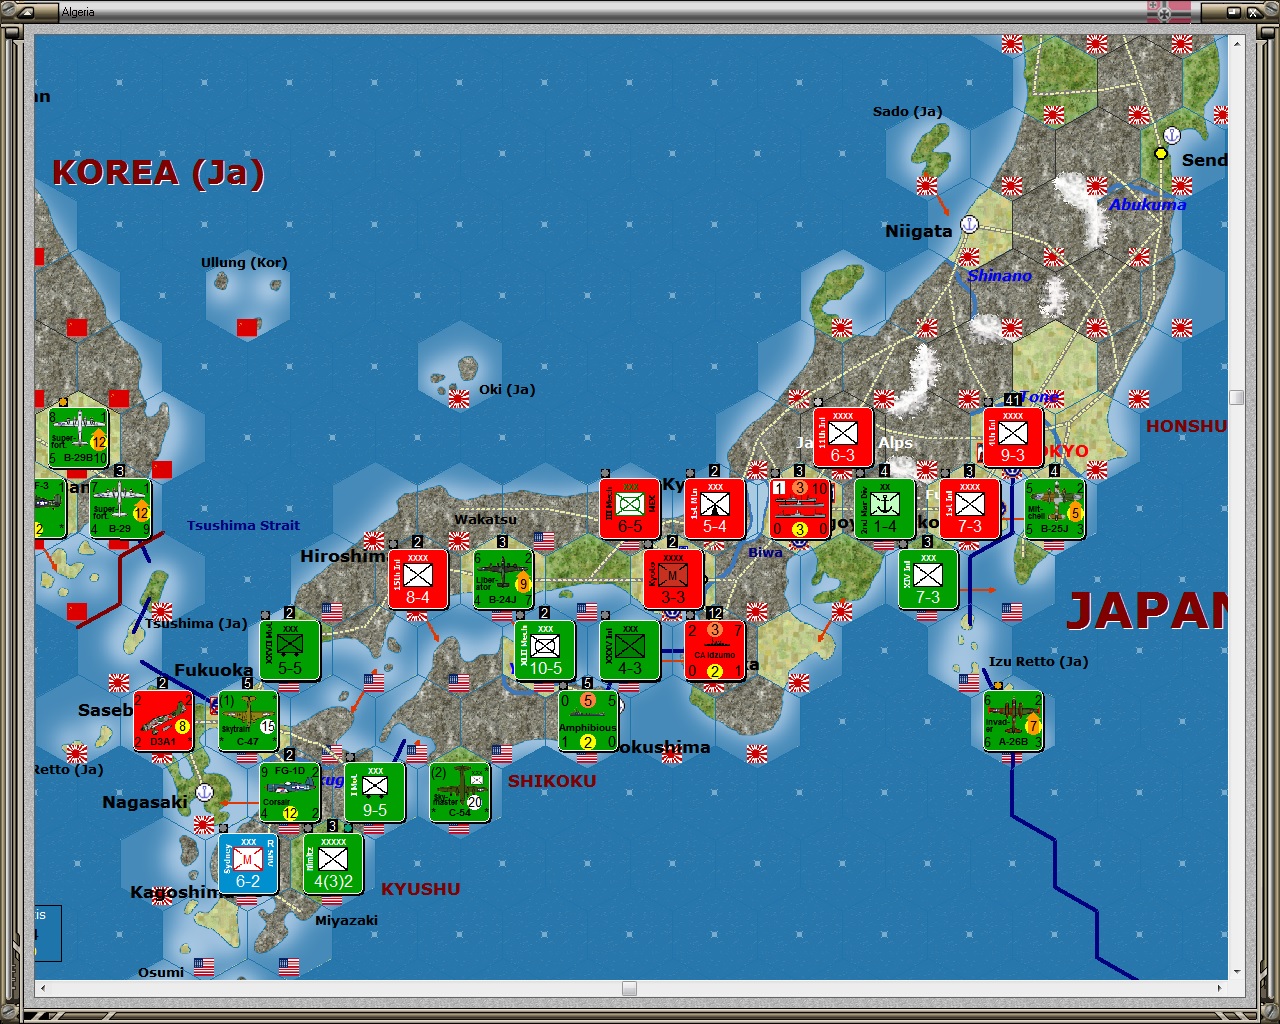Select the CA Idzumo cruiser counter
This screenshot has width=1280, height=1024.
click(x=715, y=650)
